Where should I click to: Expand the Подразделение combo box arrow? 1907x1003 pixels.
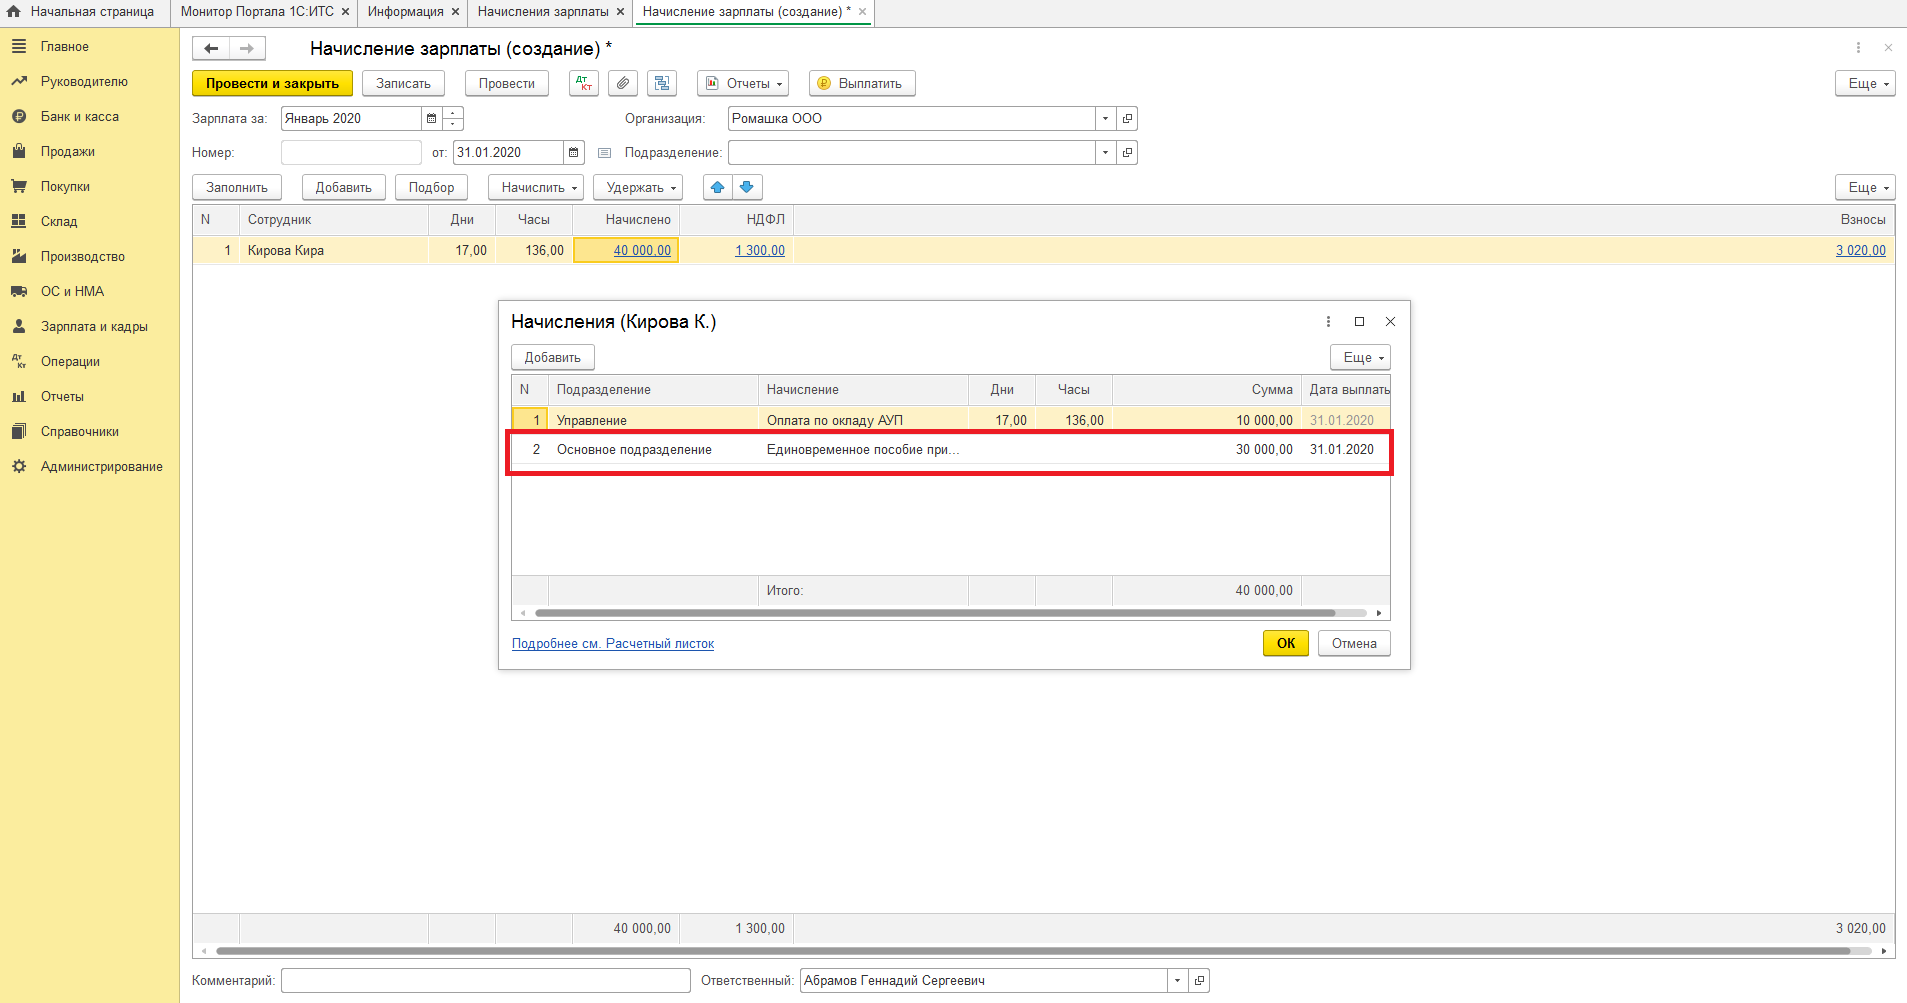(x=1105, y=153)
